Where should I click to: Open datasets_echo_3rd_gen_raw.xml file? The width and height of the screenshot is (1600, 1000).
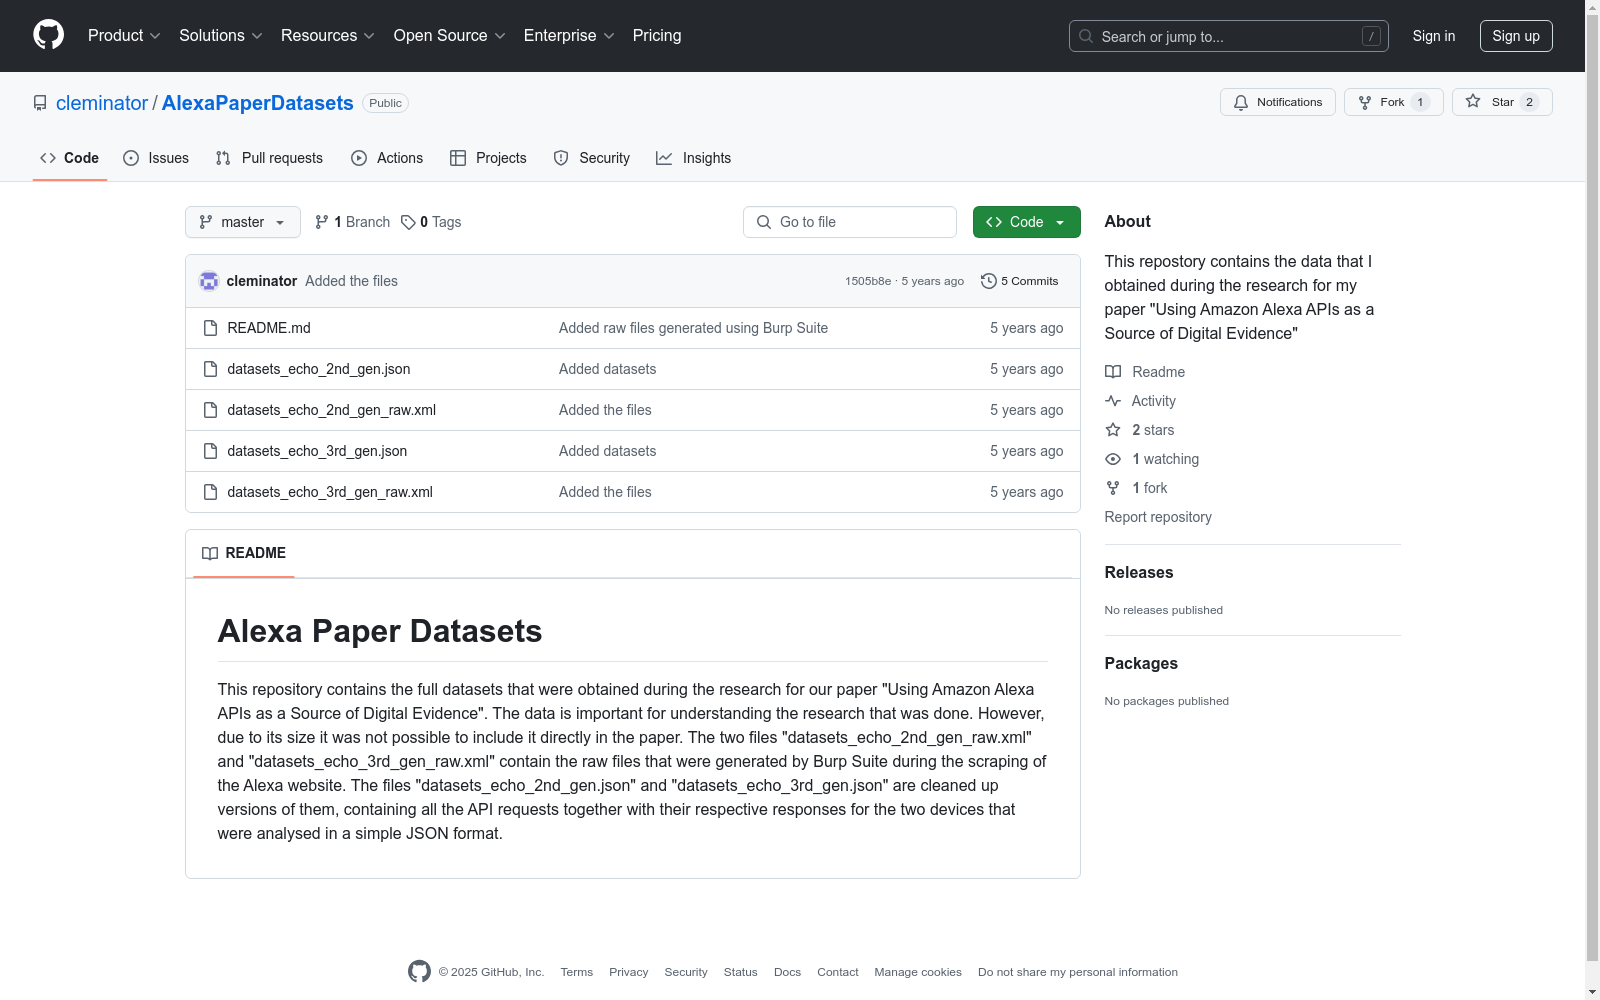point(330,492)
